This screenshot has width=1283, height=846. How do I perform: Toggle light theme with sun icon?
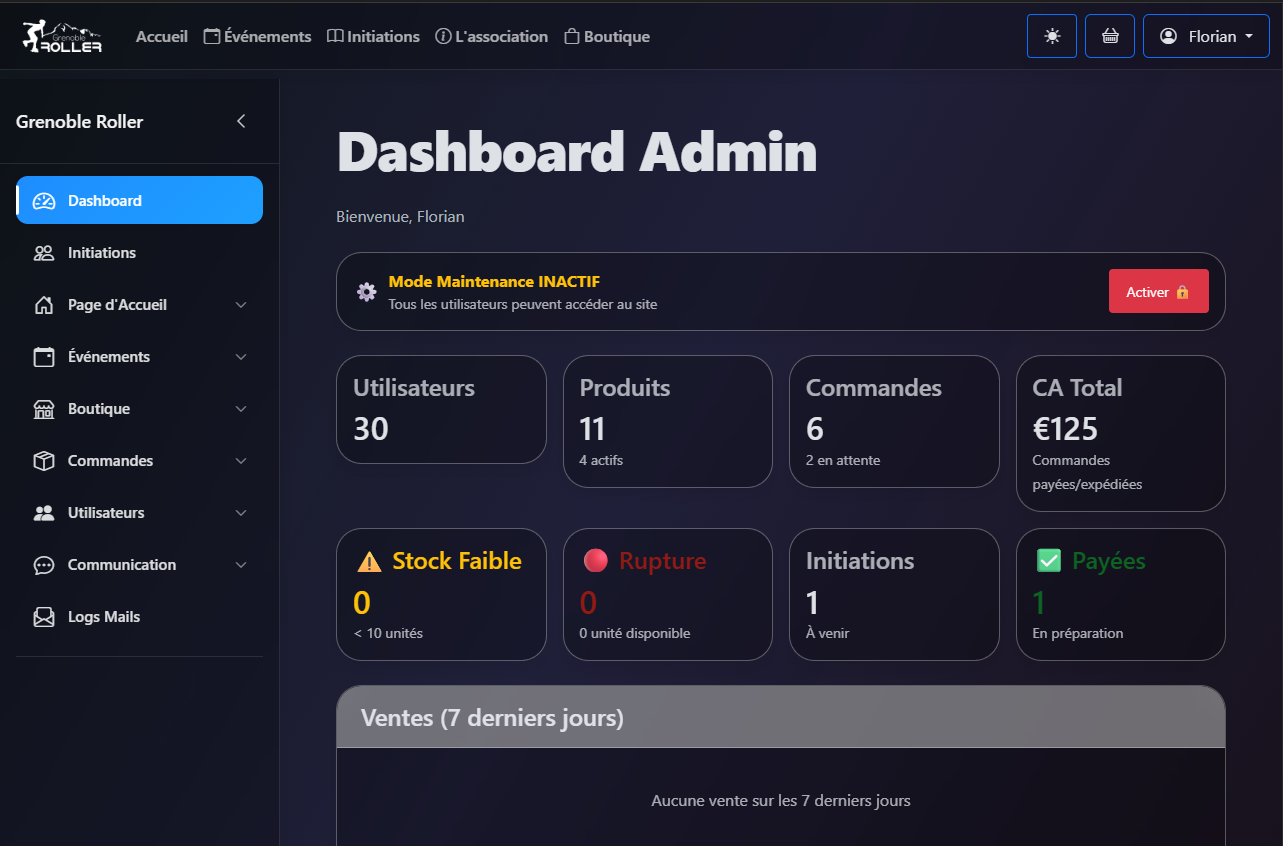tap(1051, 36)
